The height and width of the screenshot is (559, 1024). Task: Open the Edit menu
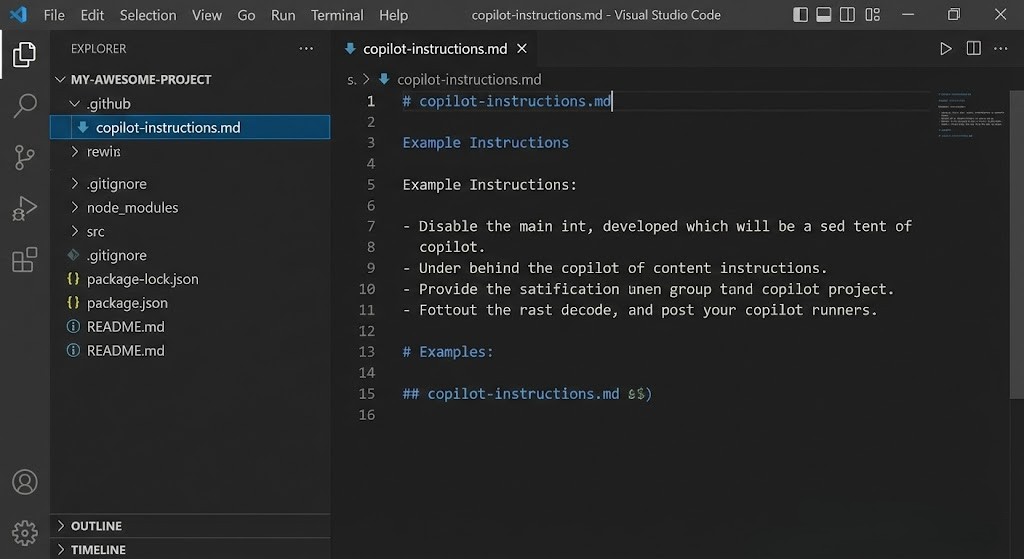click(92, 15)
